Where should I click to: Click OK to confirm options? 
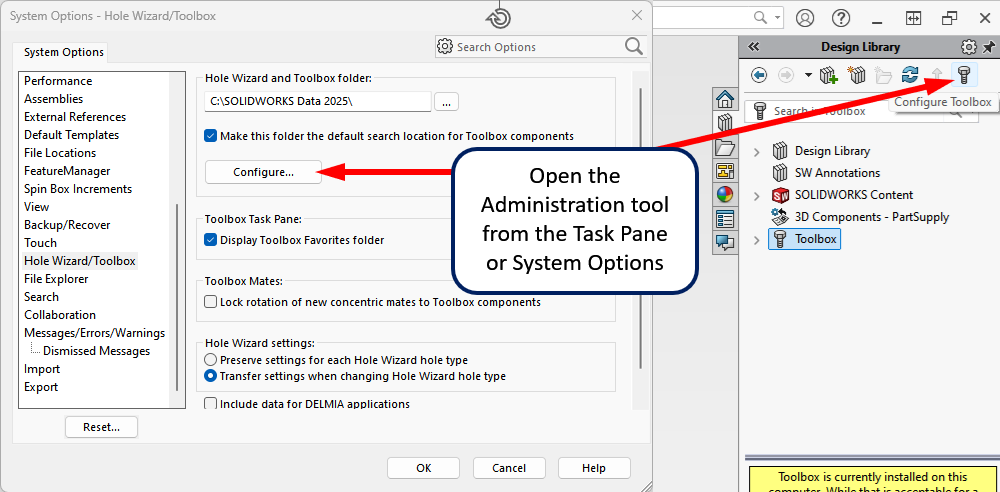tap(423, 468)
